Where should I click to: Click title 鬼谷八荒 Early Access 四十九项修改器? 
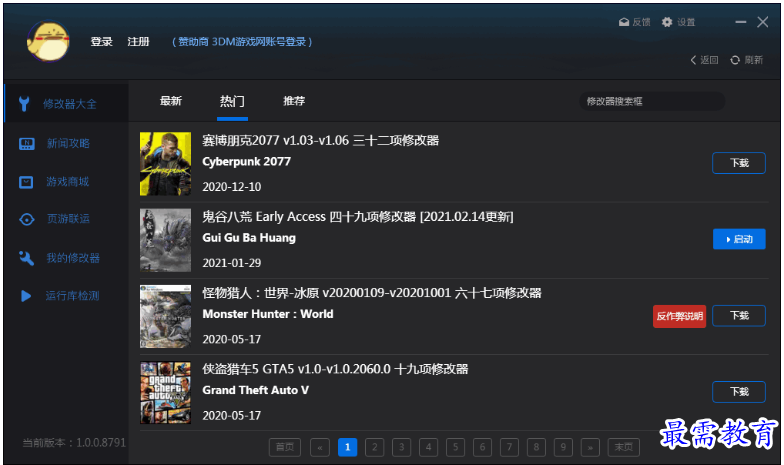coord(358,216)
